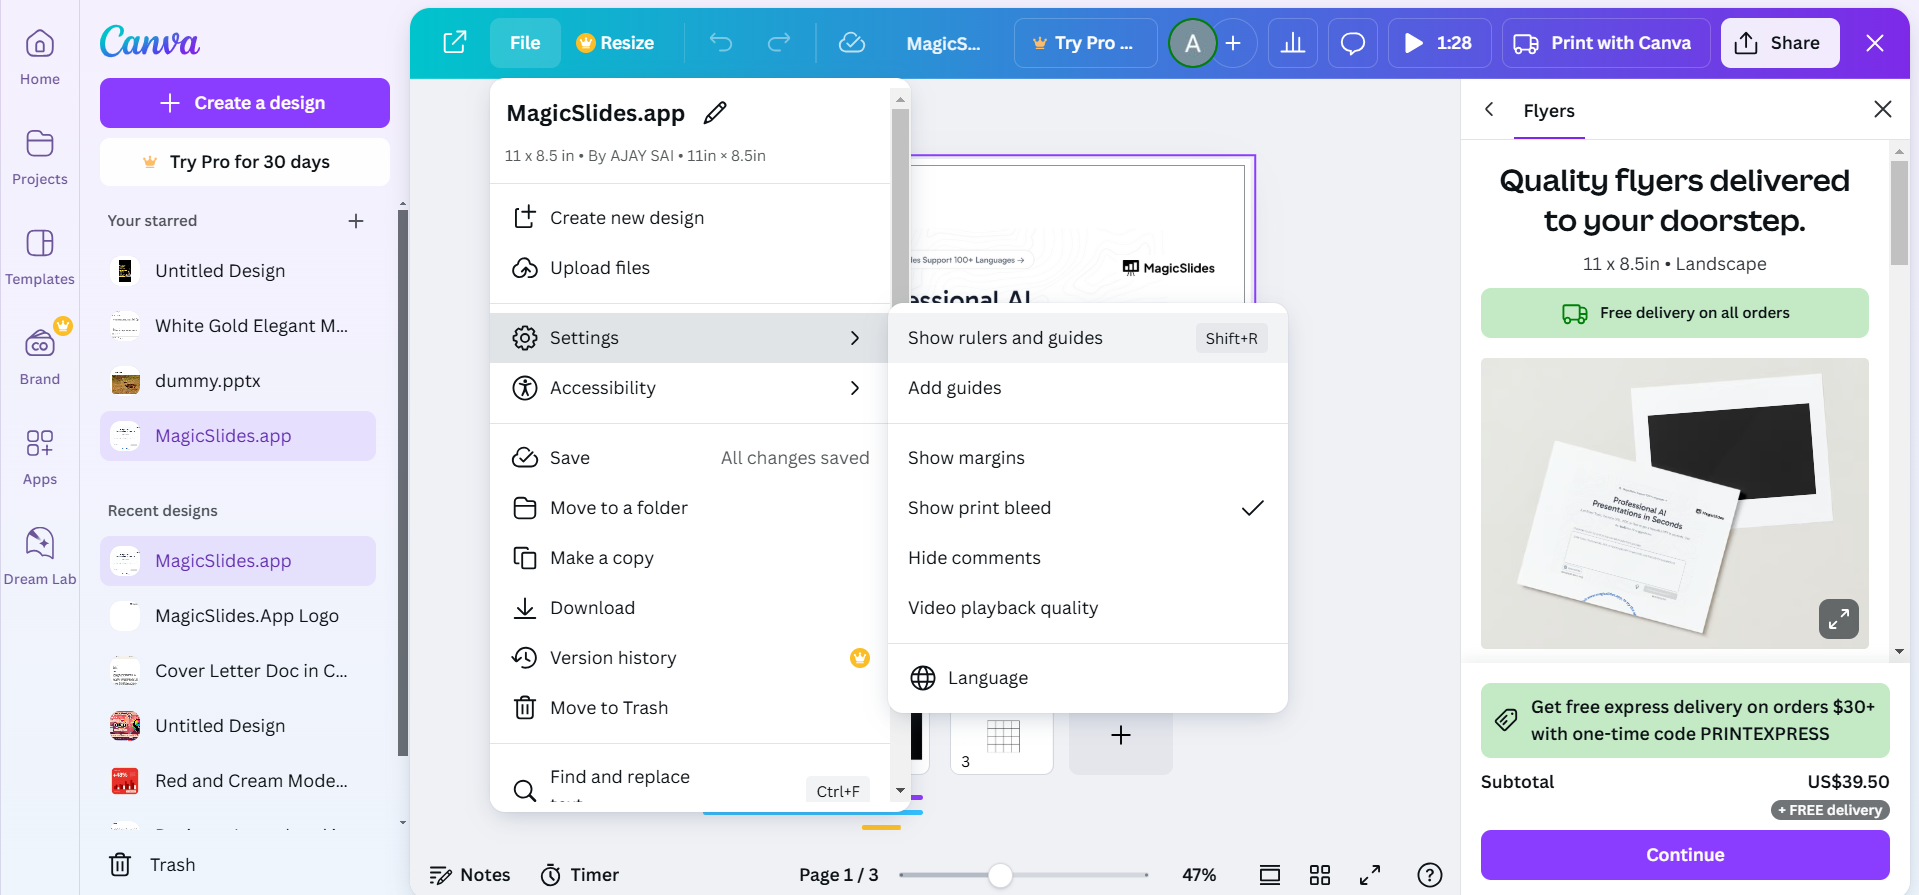
Task: Undo the last action
Action: tap(721, 43)
